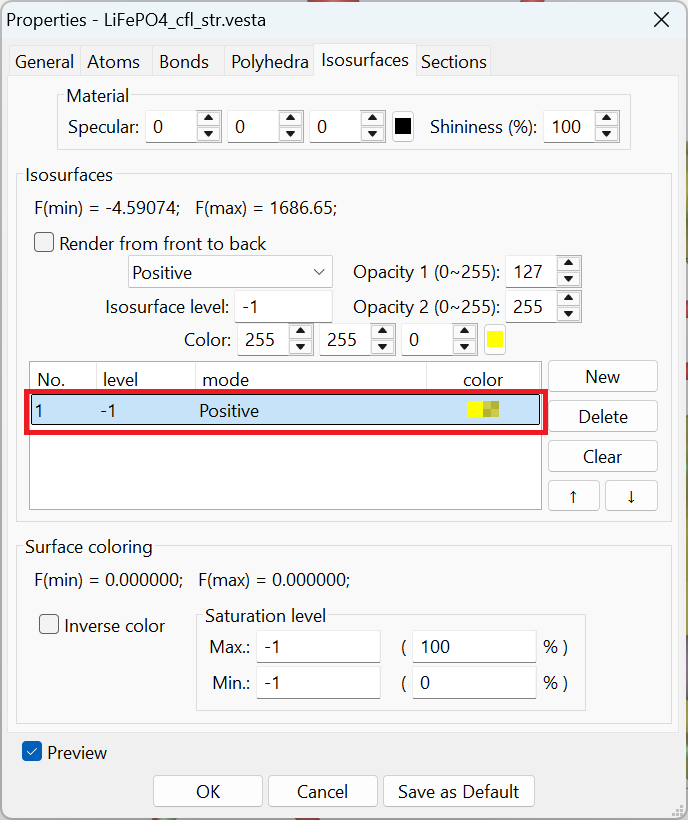Increase Shininess value with up spinner
The width and height of the screenshot is (688, 820).
[607, 119]
